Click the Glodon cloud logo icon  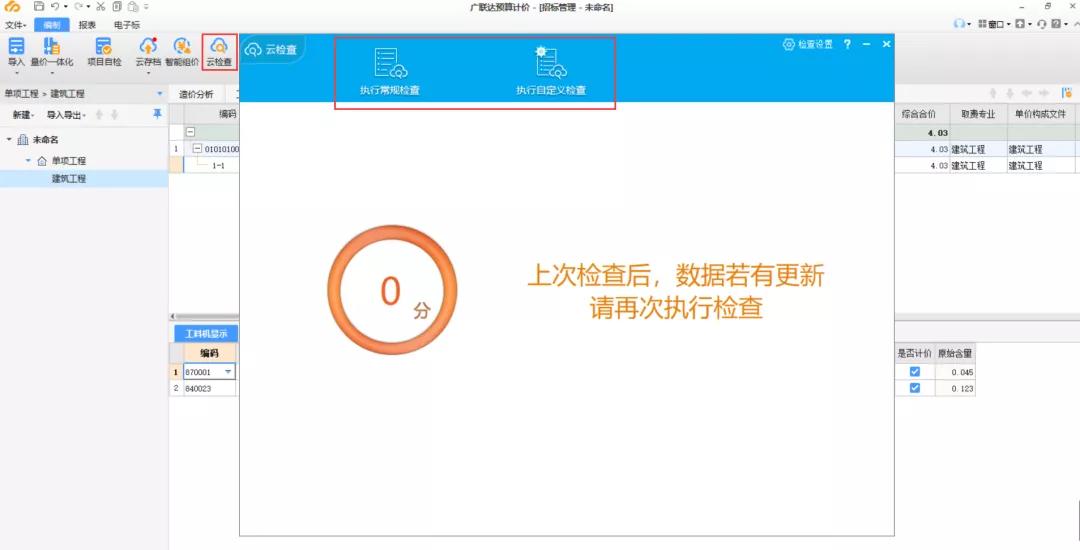13,7
